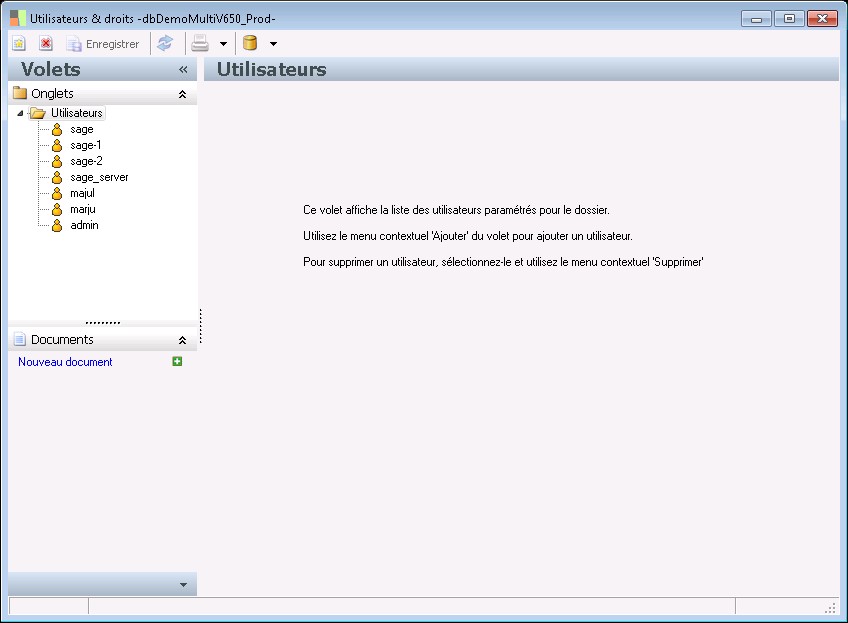Click the refresh arrows toolbar icon
Image resolution: width=848 pixels, height=623 pixels.
click(x=165, y=43)
